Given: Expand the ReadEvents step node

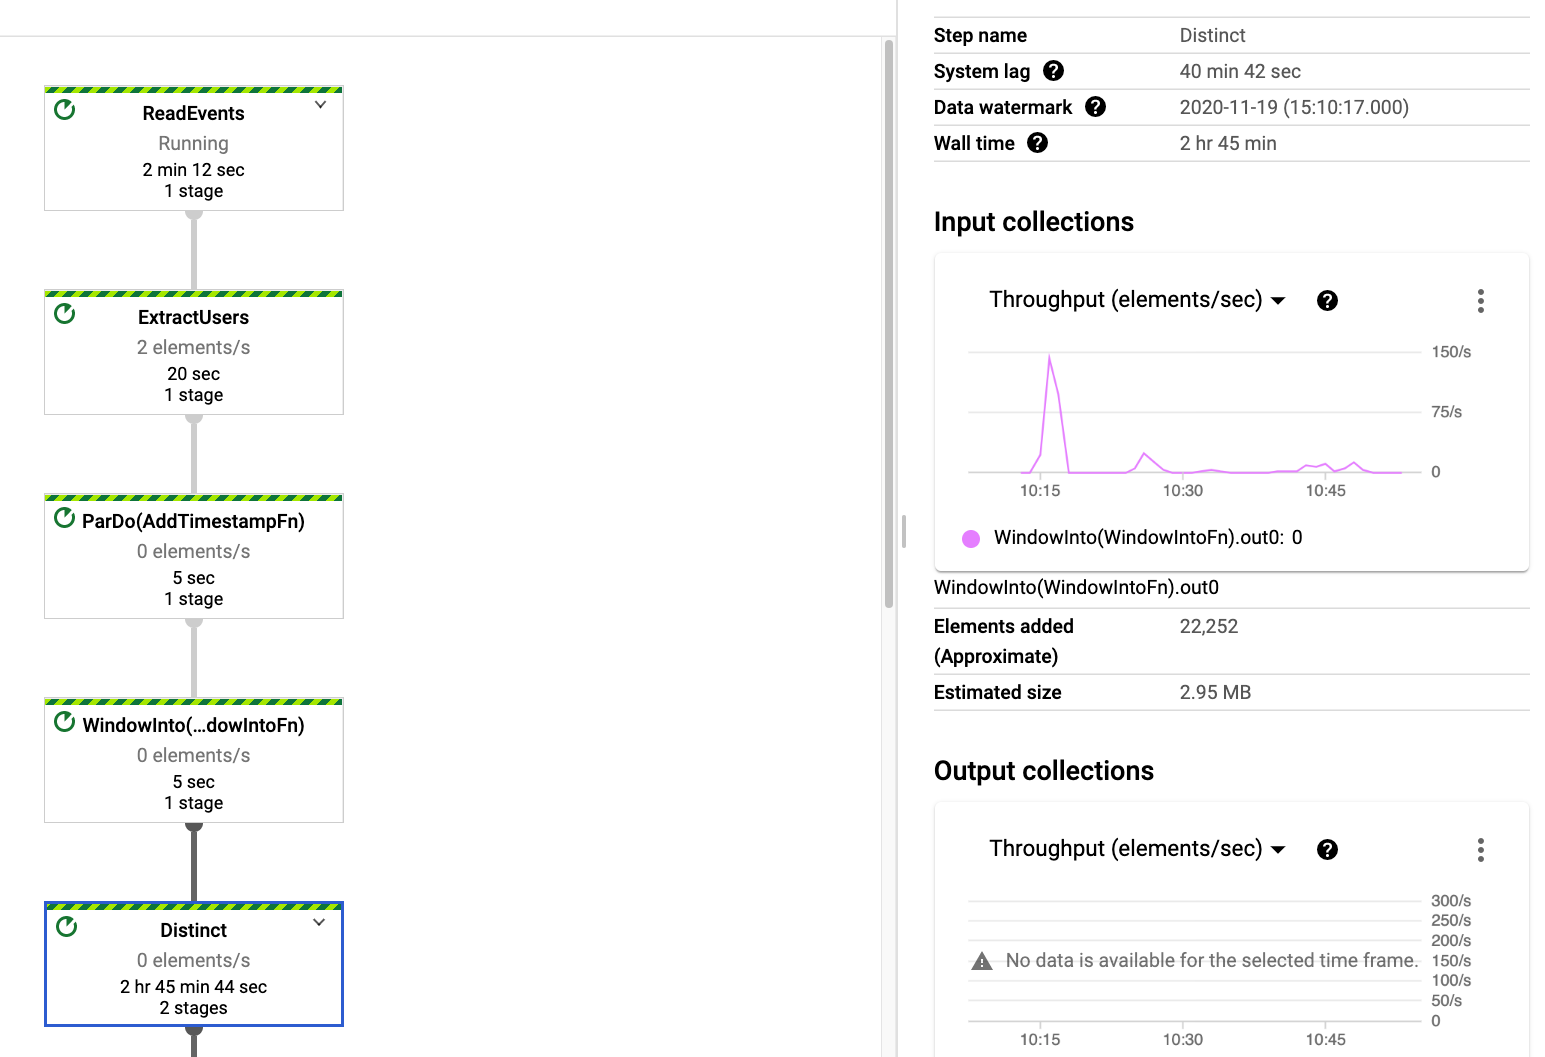Looking at the screenshot, I should point(320,105).
